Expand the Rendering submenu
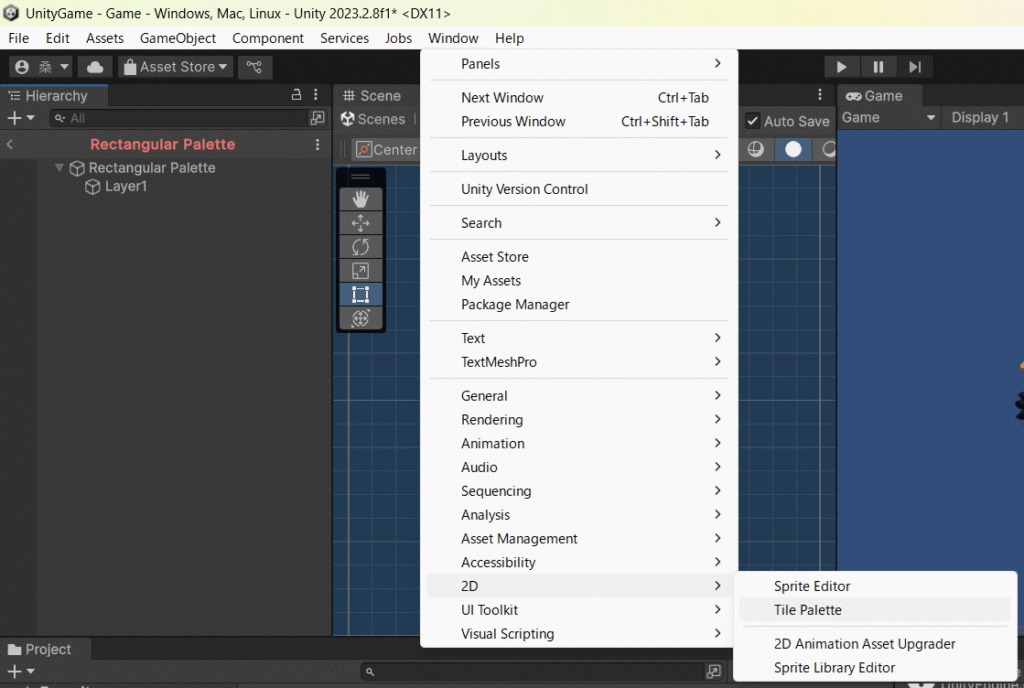 tap(579, 420)
